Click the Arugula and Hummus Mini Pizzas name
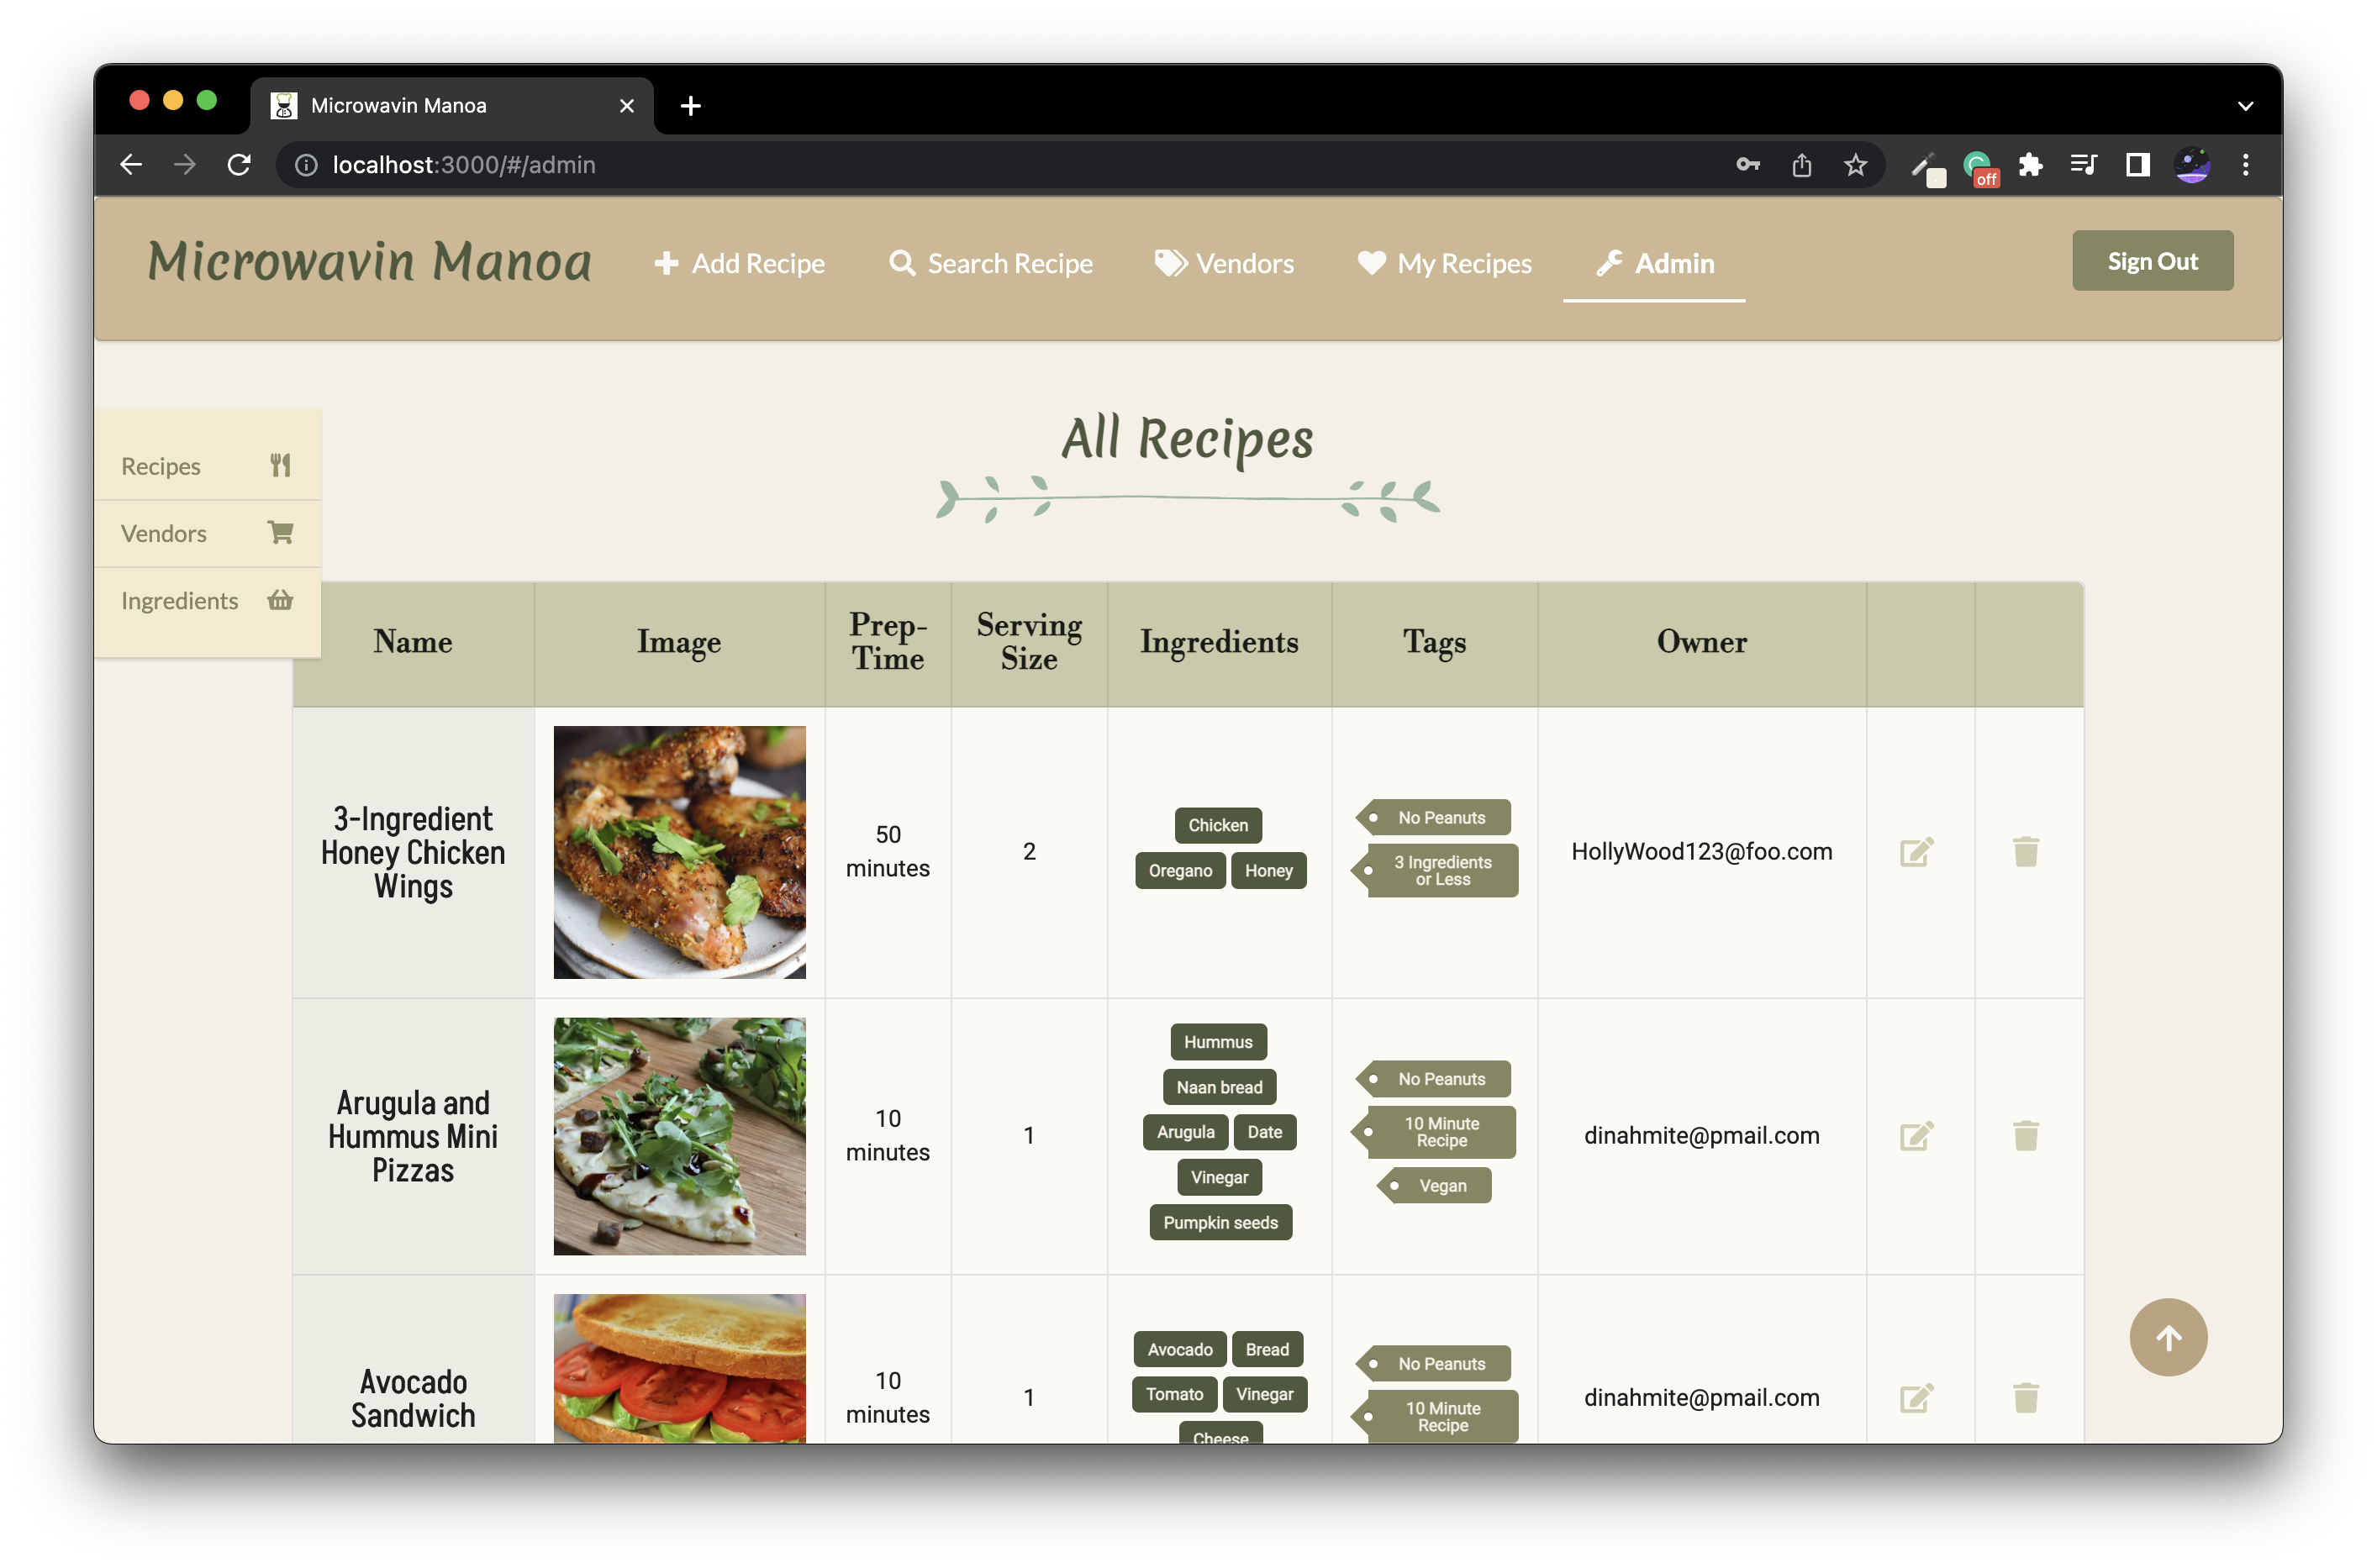Screen dimensions: 2377x1568 tap(412, 1136)
